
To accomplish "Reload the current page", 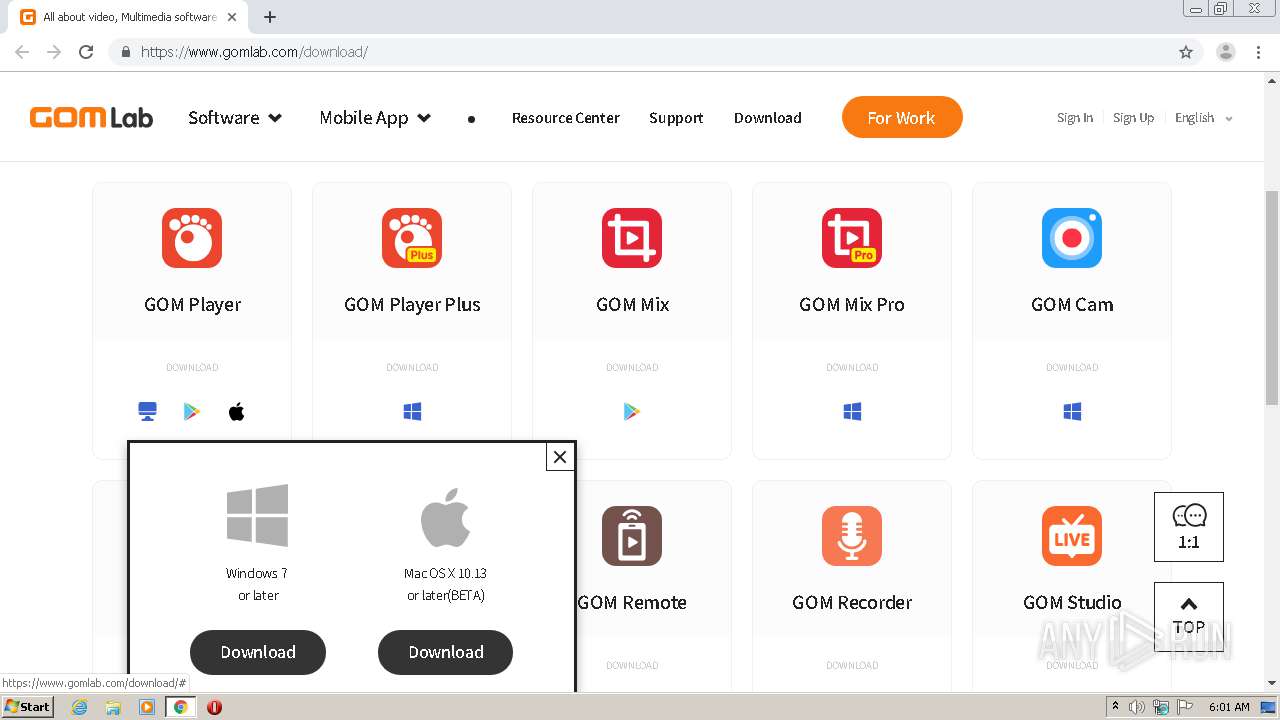I will [x=86, y=52].
